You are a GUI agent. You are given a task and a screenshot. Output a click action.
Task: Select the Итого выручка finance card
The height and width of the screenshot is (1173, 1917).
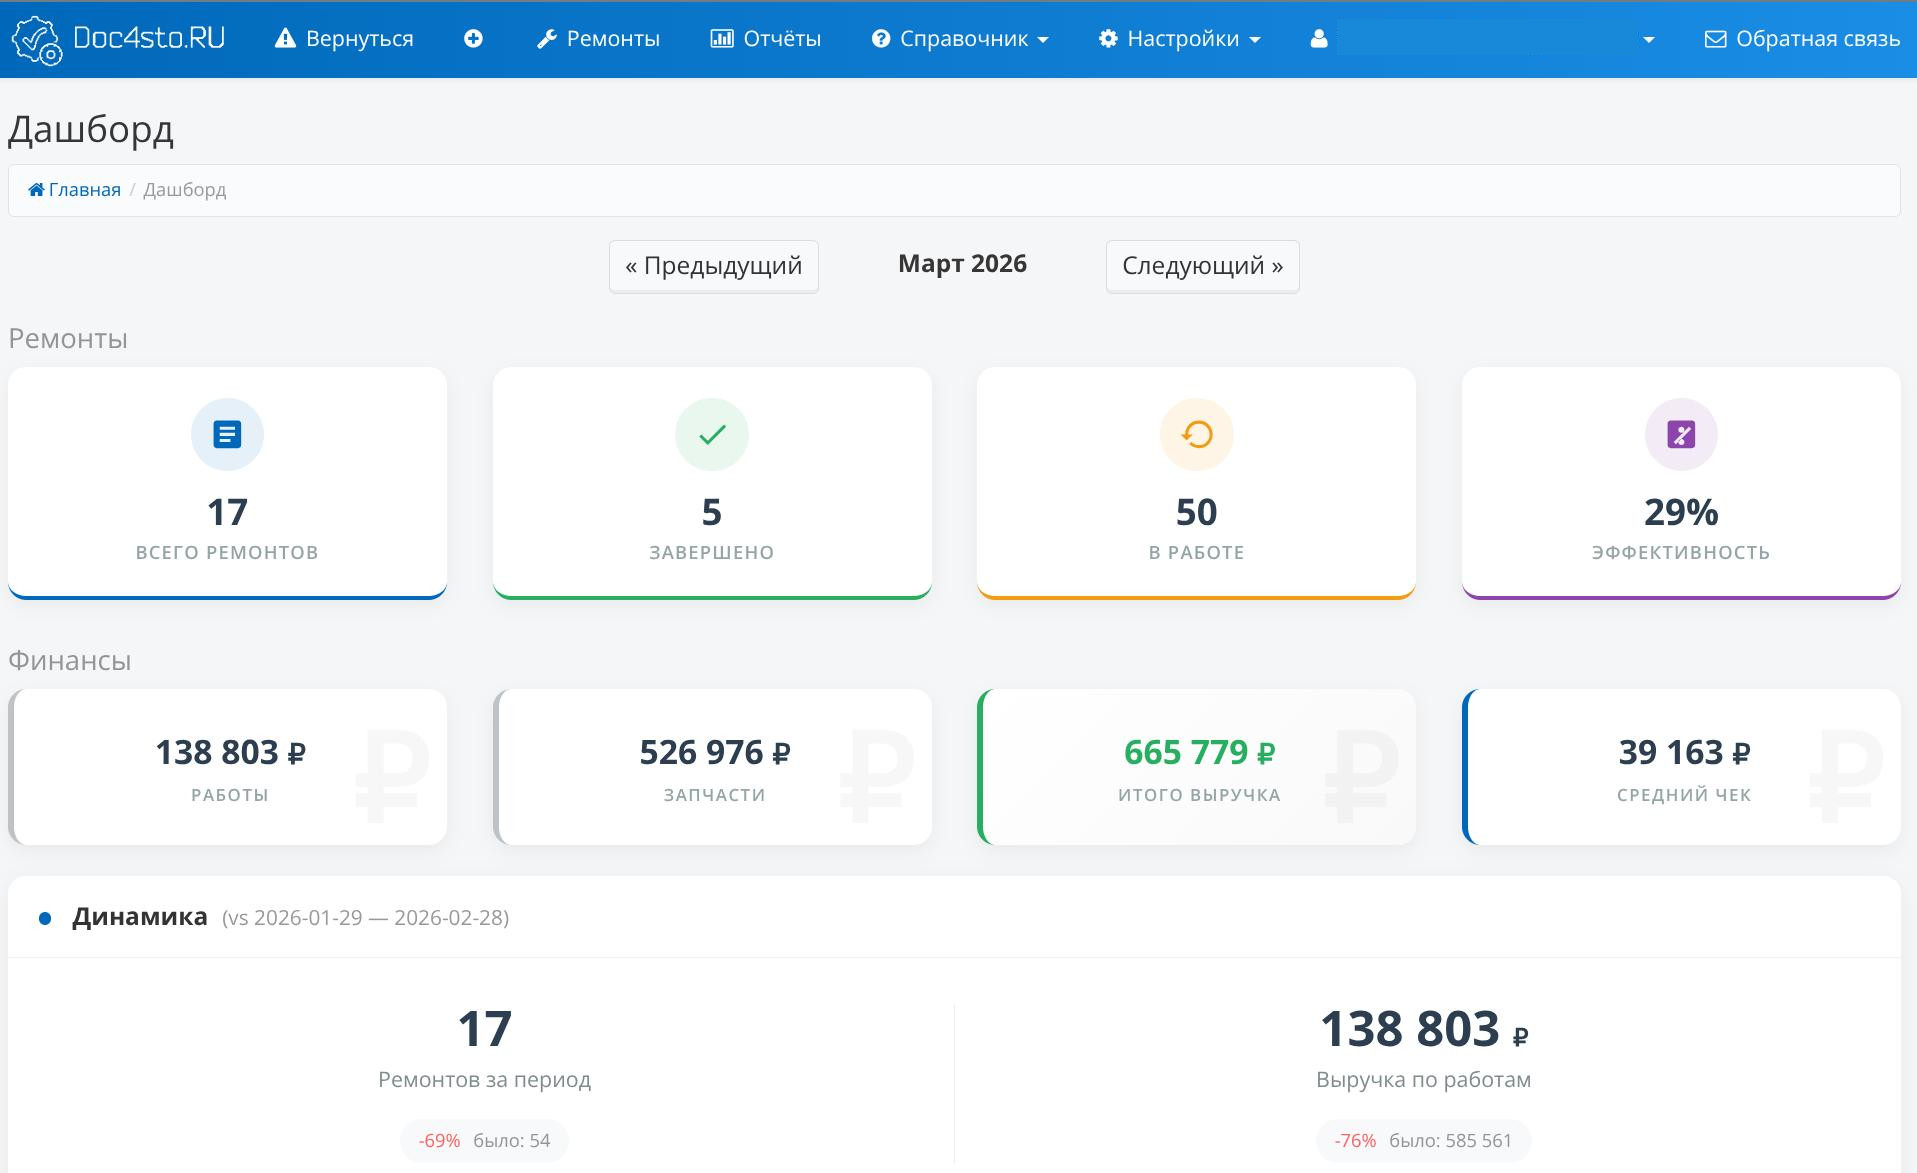[x=1197, y=767]
